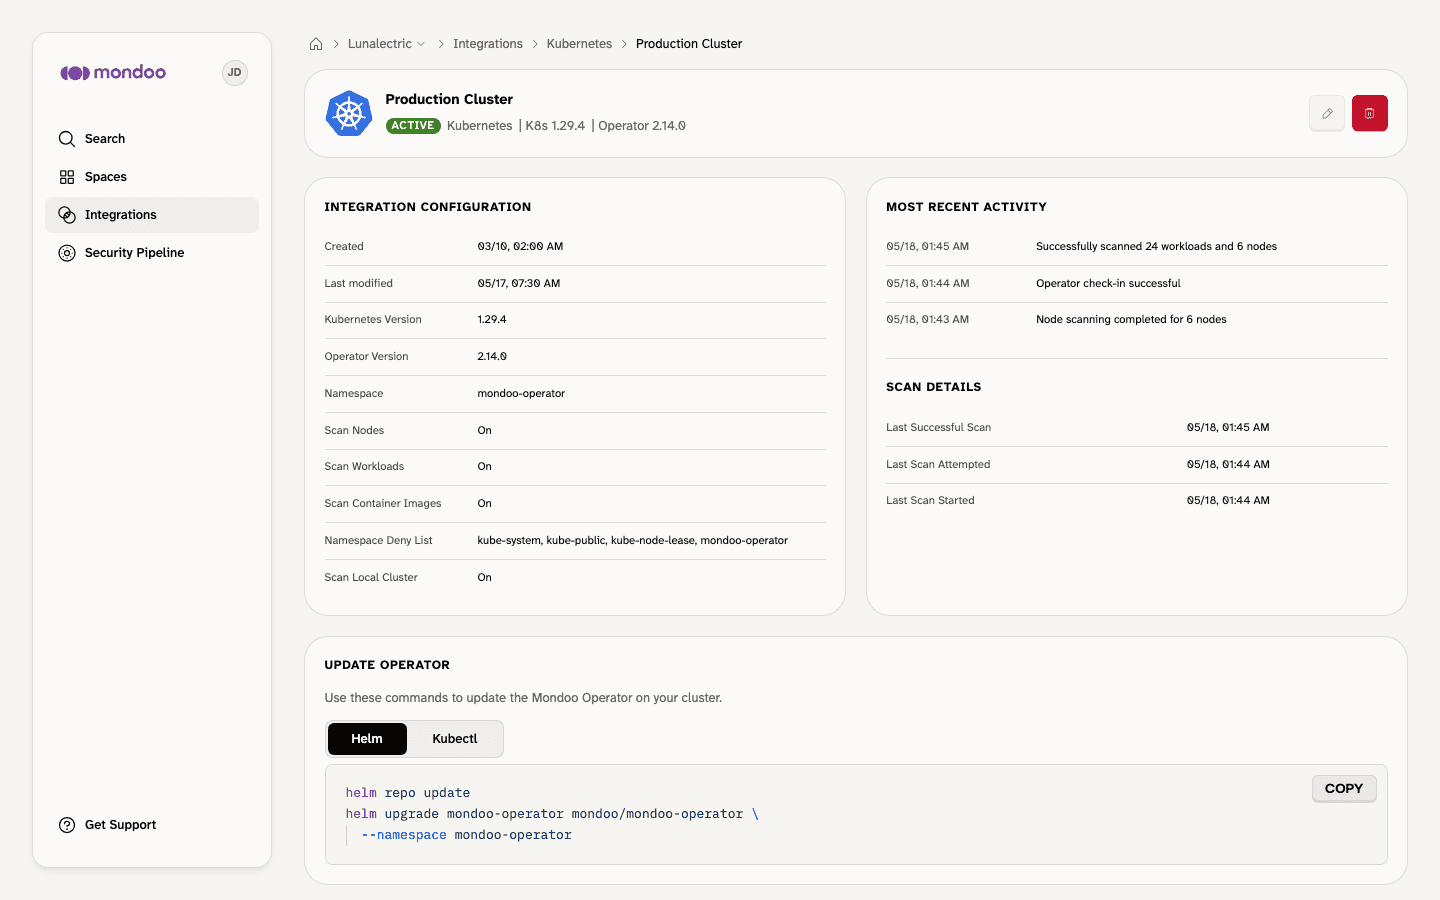Viewport: 1440px width, 900px height.
Task: Click the 'Scan Container Images' label
Action: tap(383, 504)
